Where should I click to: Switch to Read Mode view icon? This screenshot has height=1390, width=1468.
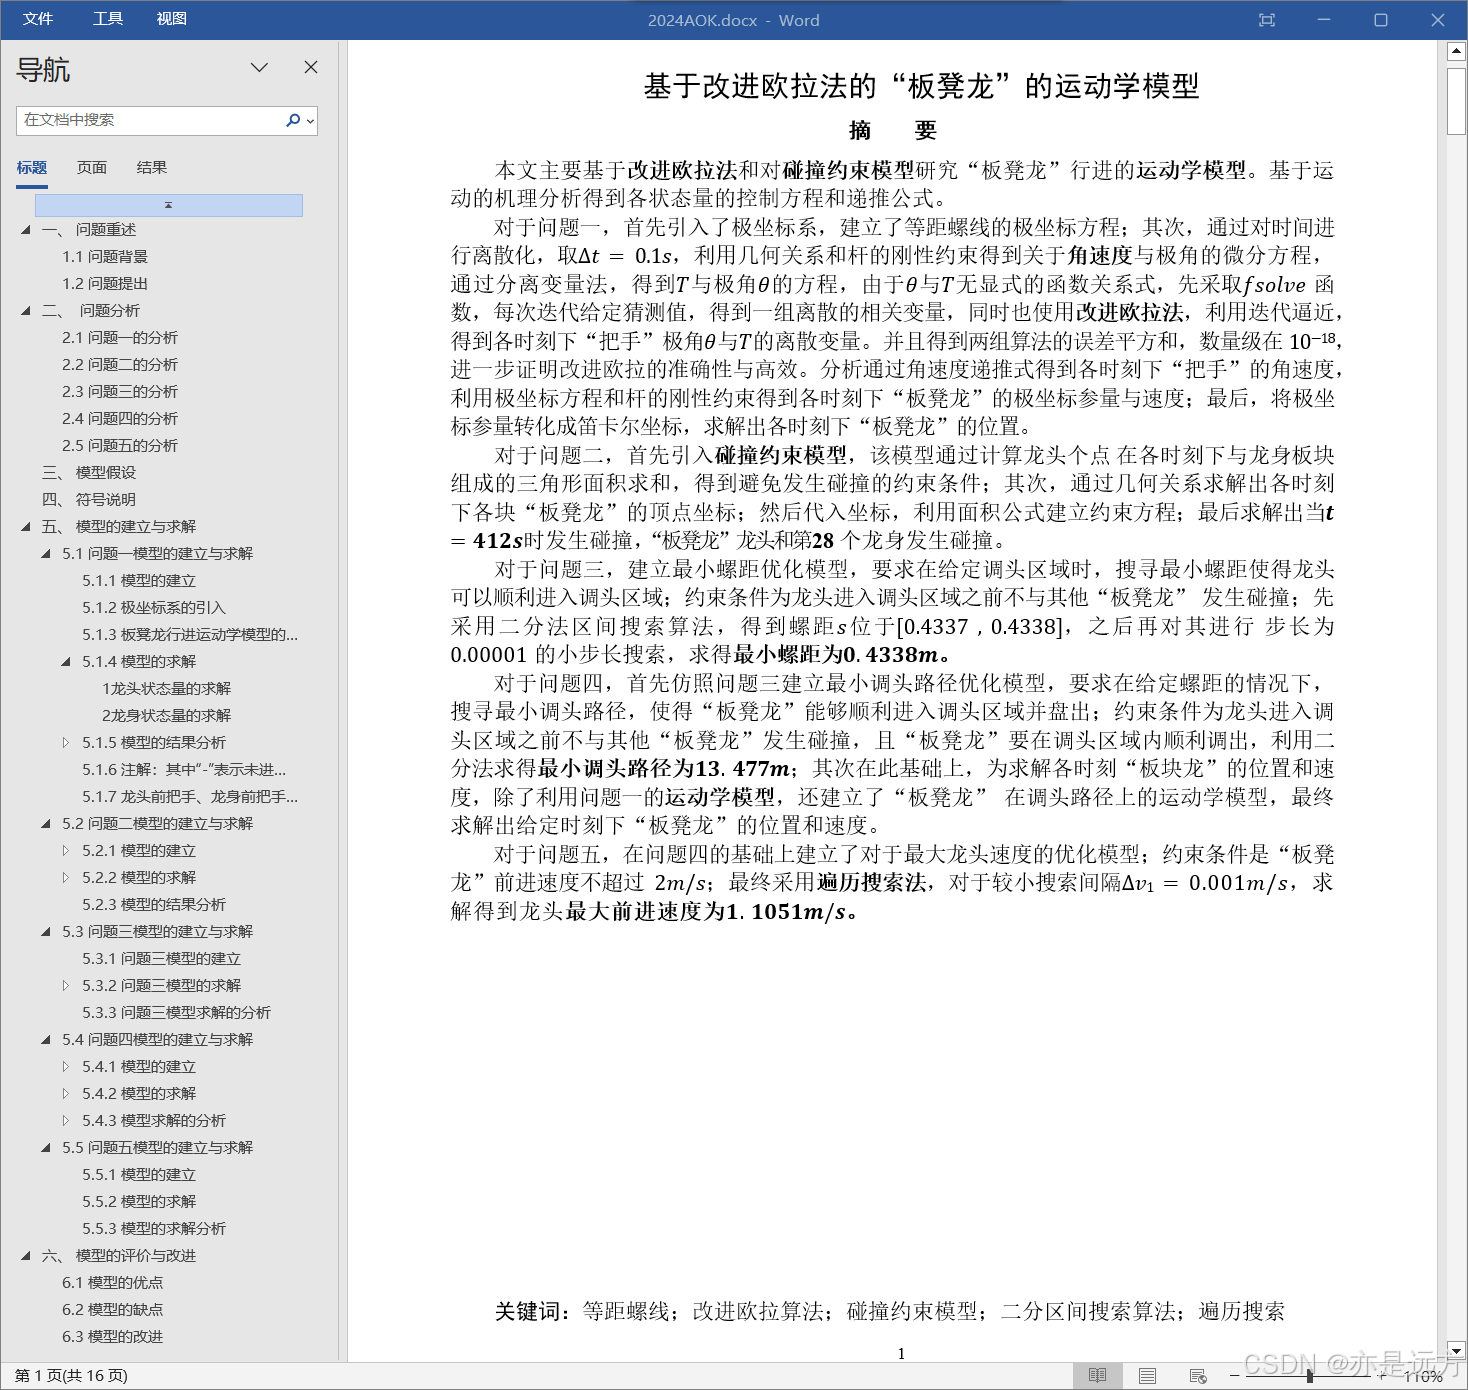(x=1097, y=1376)
